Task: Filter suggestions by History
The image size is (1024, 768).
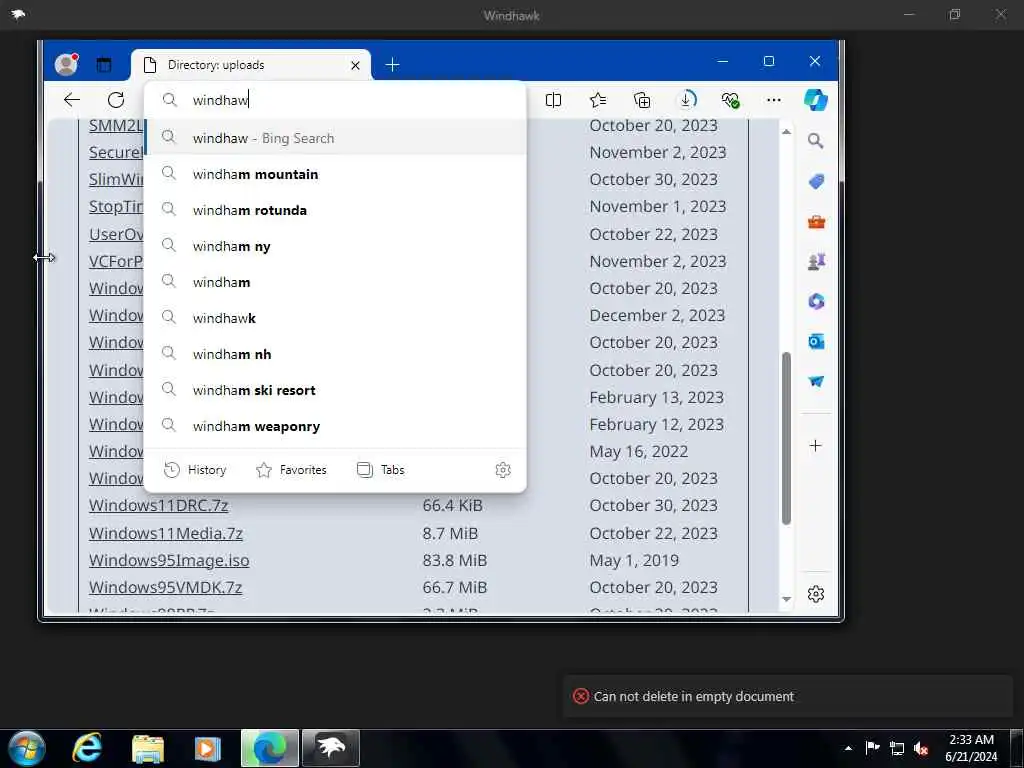Action: (x=195, y=470)
